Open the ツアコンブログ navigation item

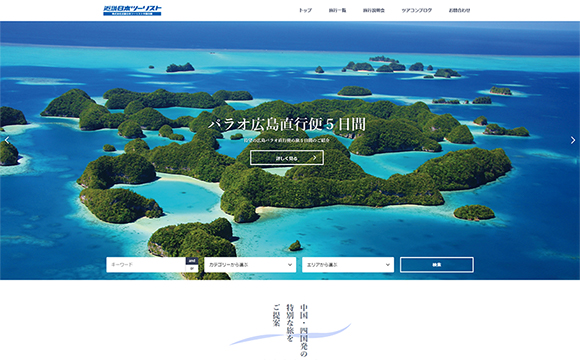point(417,10)
